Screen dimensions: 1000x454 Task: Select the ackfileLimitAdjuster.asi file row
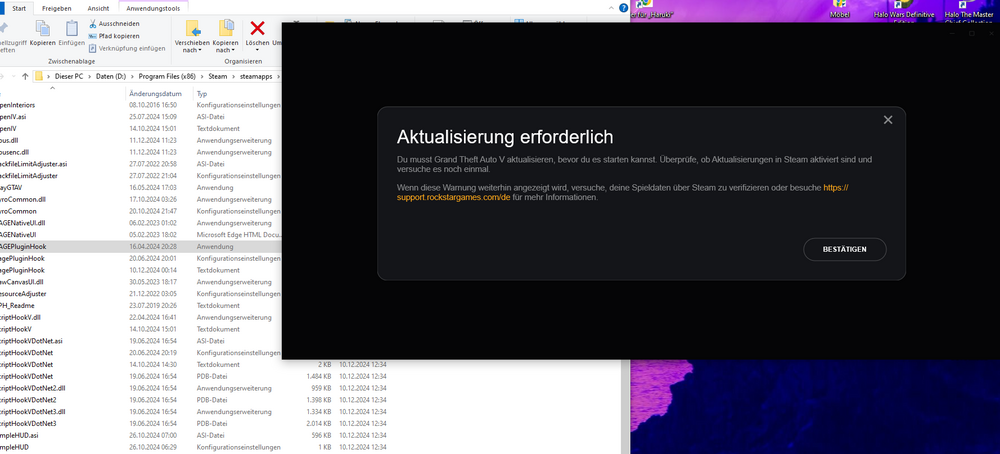(141, 164)
